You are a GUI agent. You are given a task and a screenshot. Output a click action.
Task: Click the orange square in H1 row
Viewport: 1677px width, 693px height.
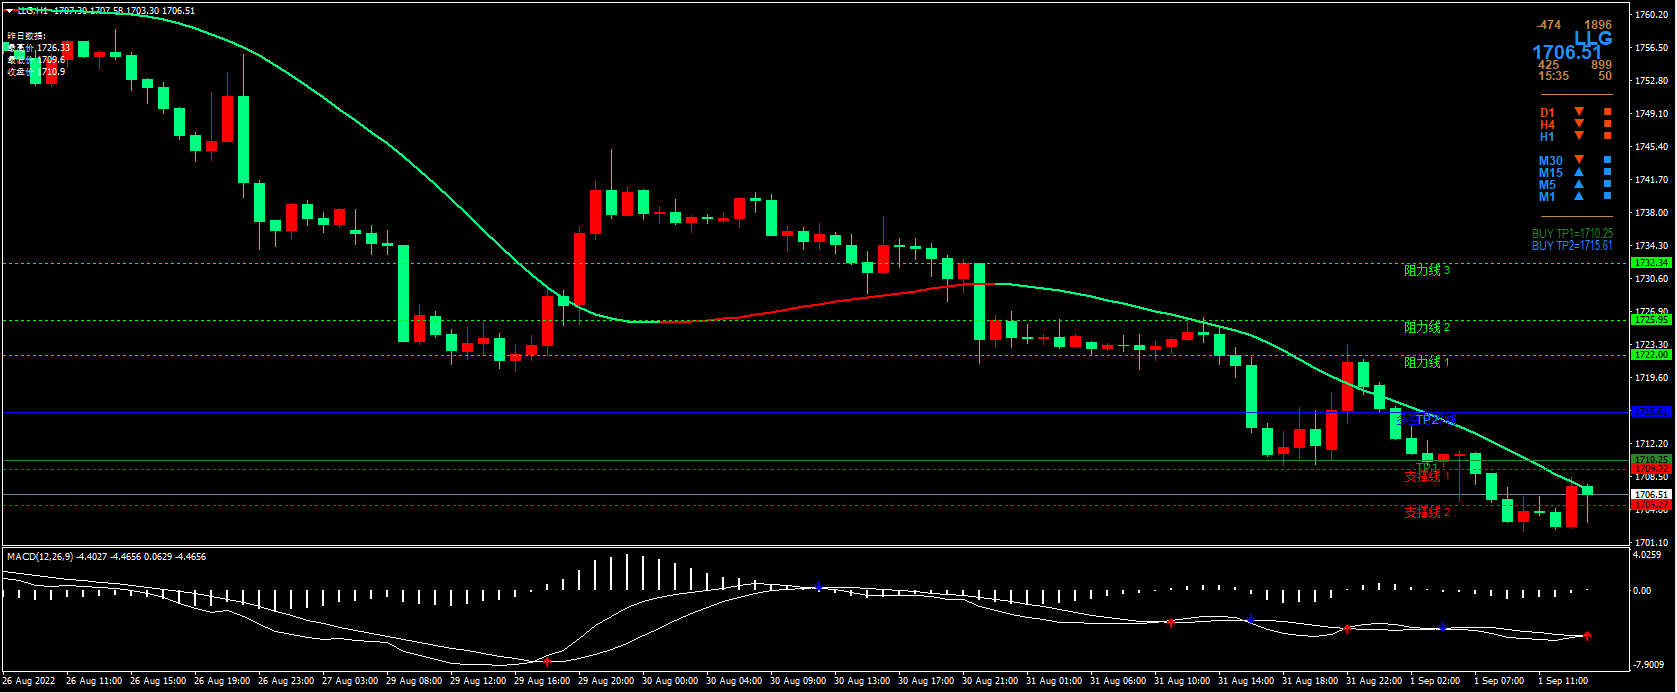click(1608, 136)
